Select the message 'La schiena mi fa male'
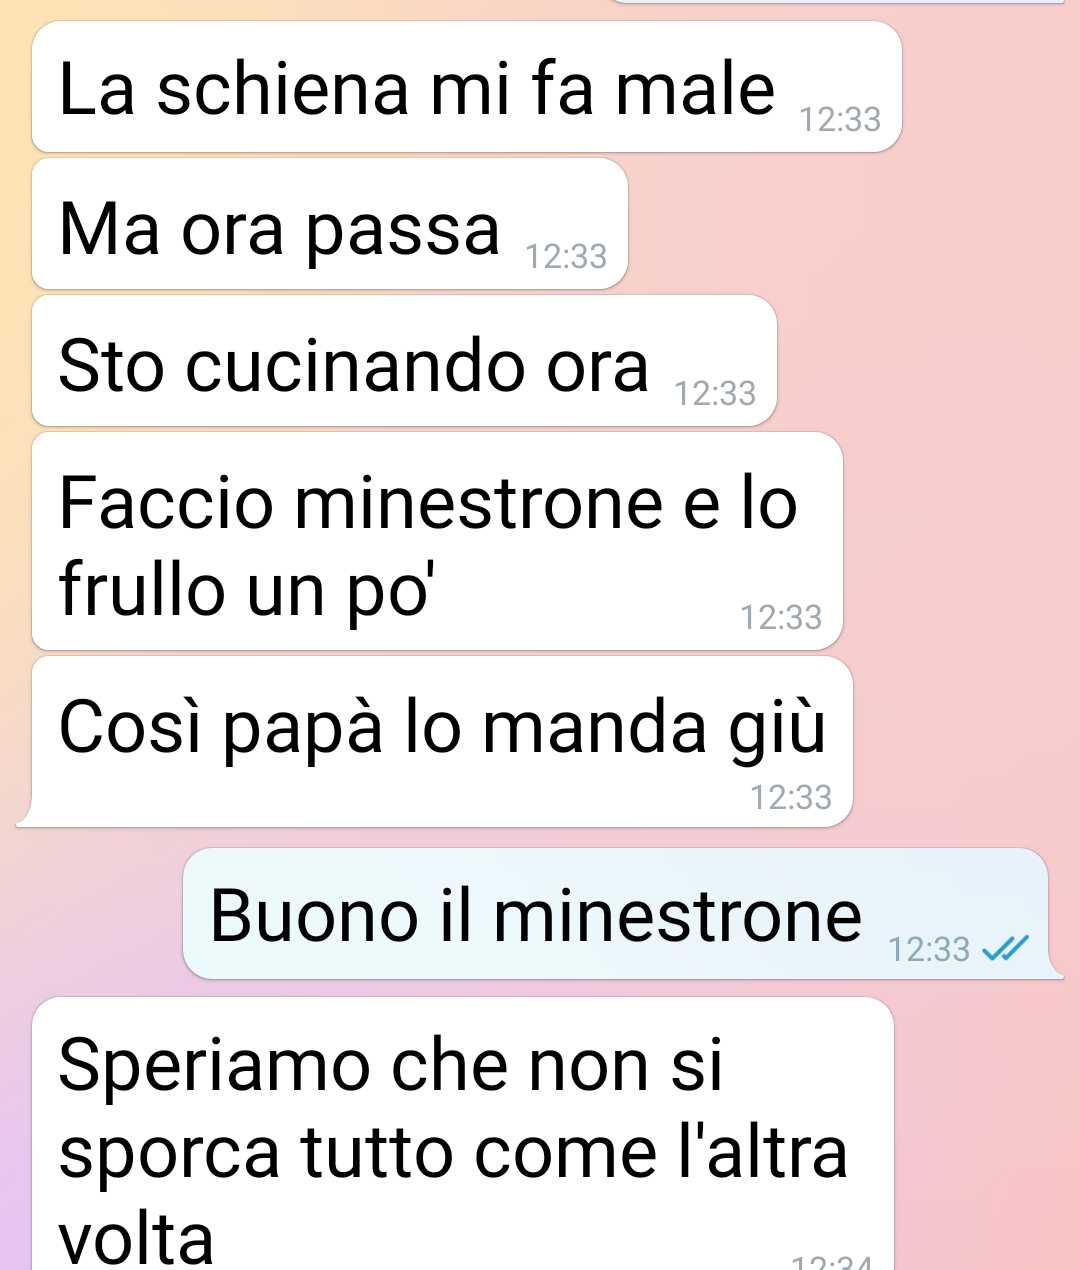Screen dimensions: 1080x1270 click(x=467, y=87)
